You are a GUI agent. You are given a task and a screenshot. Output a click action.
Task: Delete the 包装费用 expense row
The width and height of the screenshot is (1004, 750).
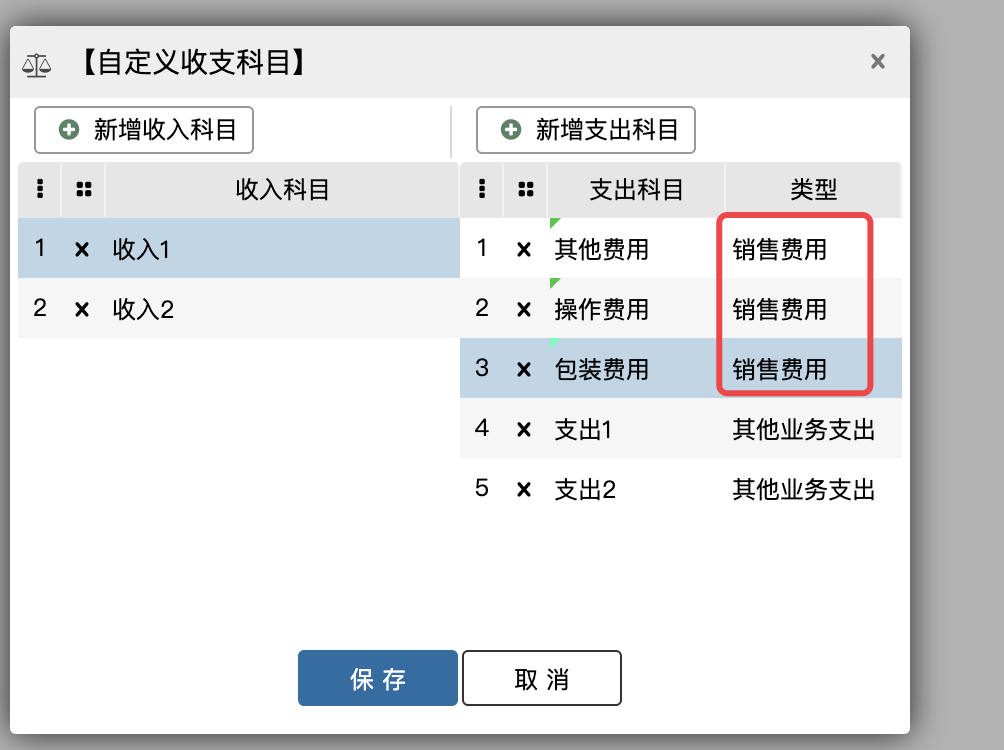click(523, 369)
